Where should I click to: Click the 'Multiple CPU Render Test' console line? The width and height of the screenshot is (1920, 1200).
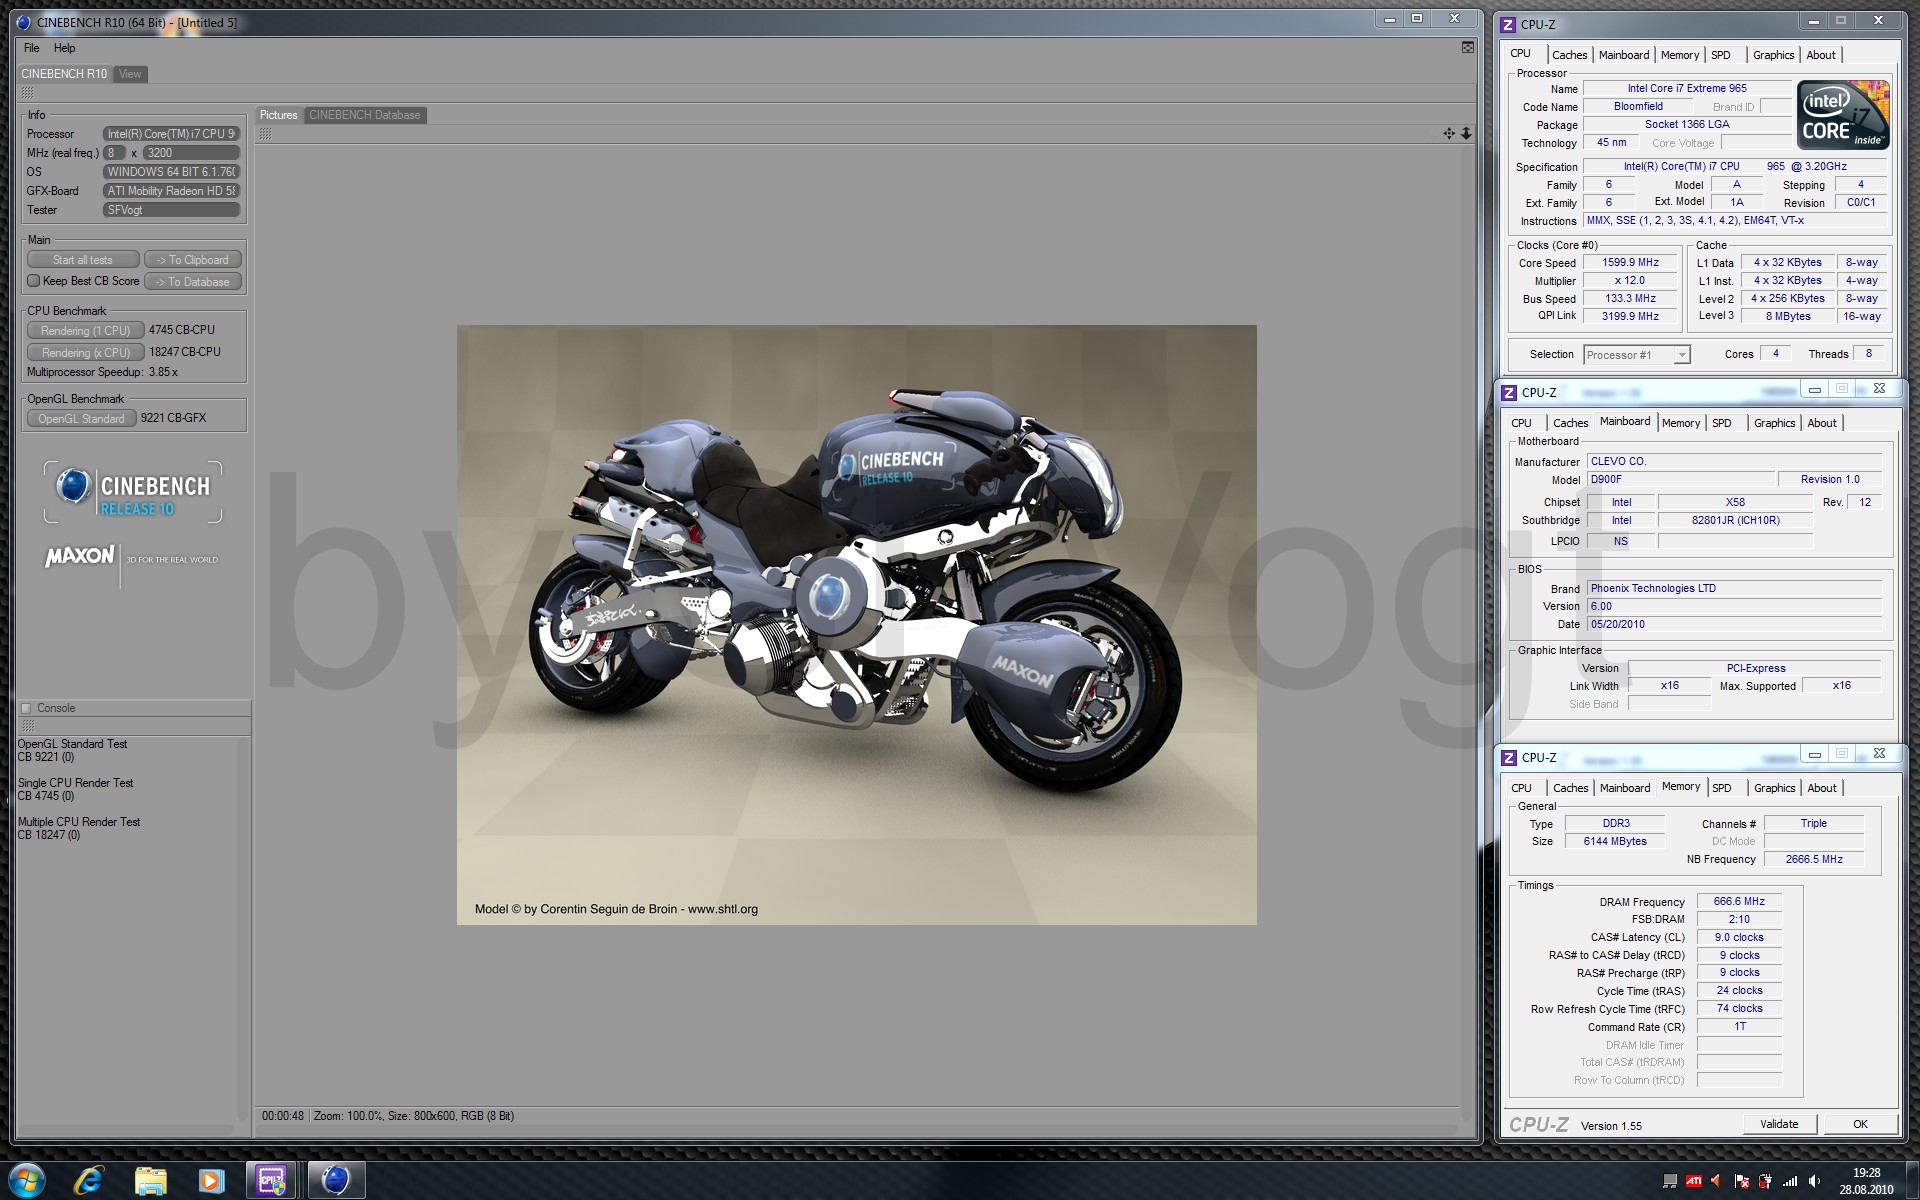coord(79,822)
